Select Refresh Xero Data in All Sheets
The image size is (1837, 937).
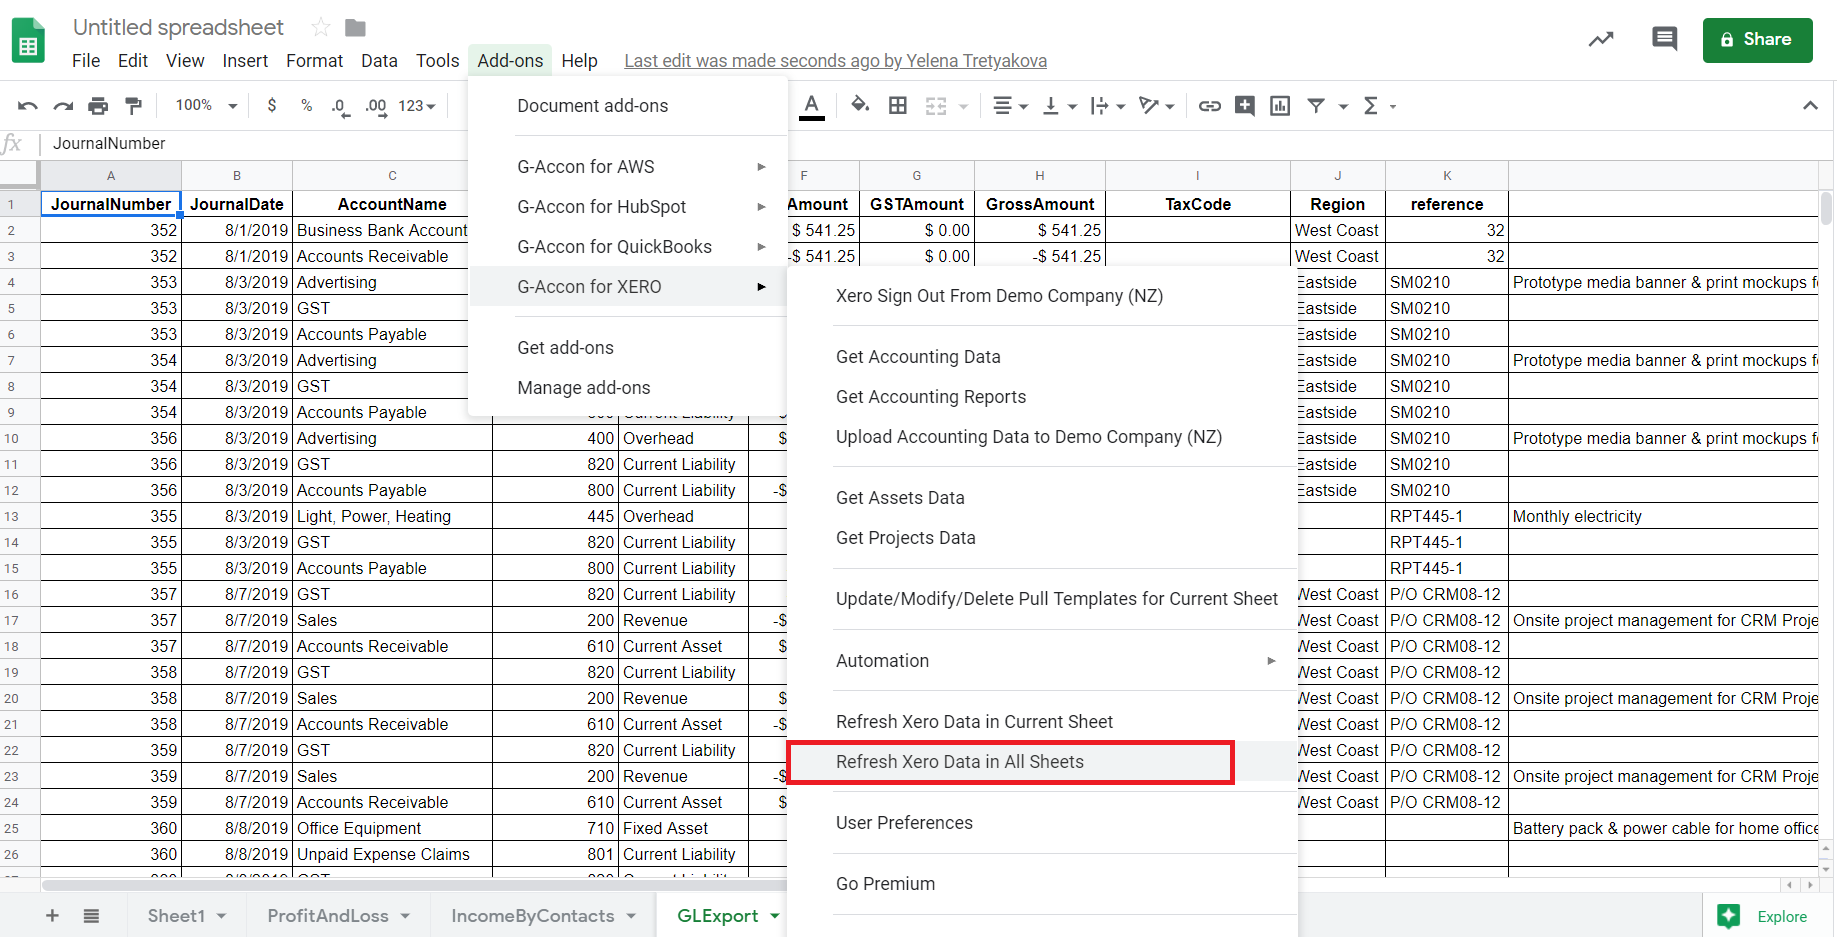tap(1042, 762)
